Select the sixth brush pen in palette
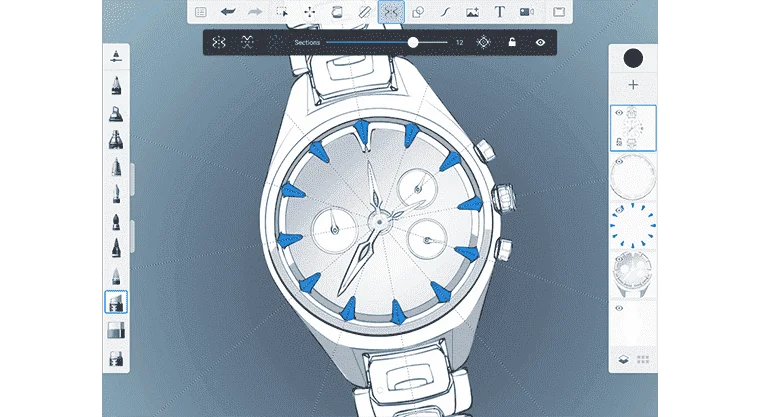Screen dimensions: 760x417 point(116,222)
